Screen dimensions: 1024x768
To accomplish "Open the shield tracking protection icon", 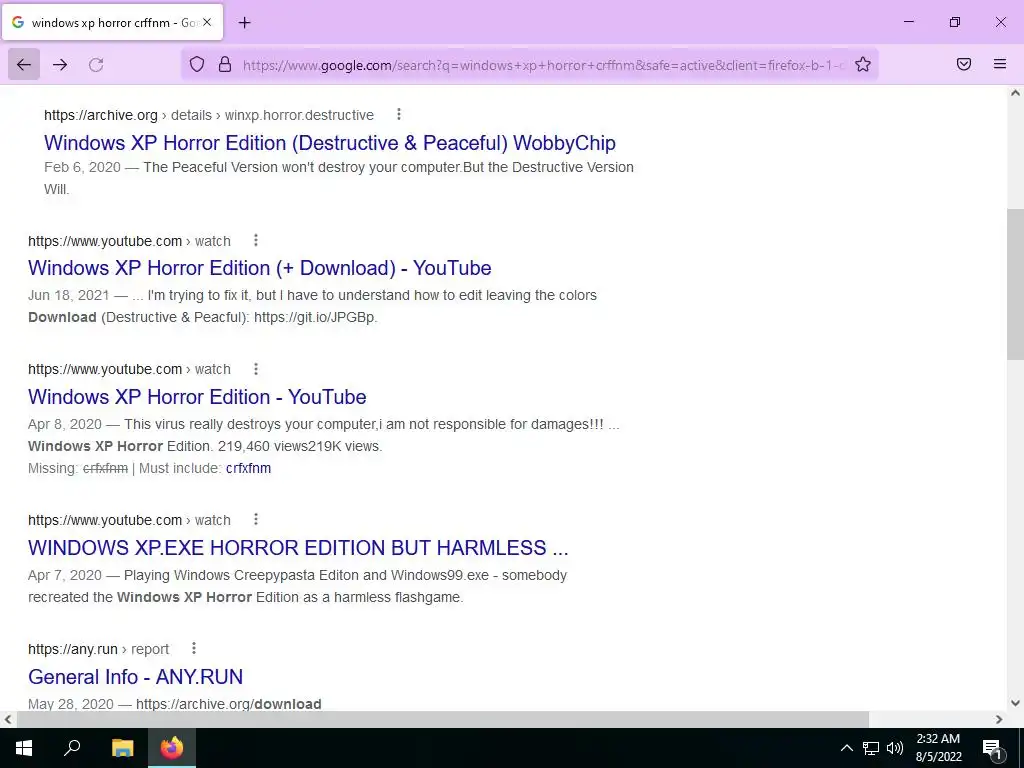I will [197, 64].
